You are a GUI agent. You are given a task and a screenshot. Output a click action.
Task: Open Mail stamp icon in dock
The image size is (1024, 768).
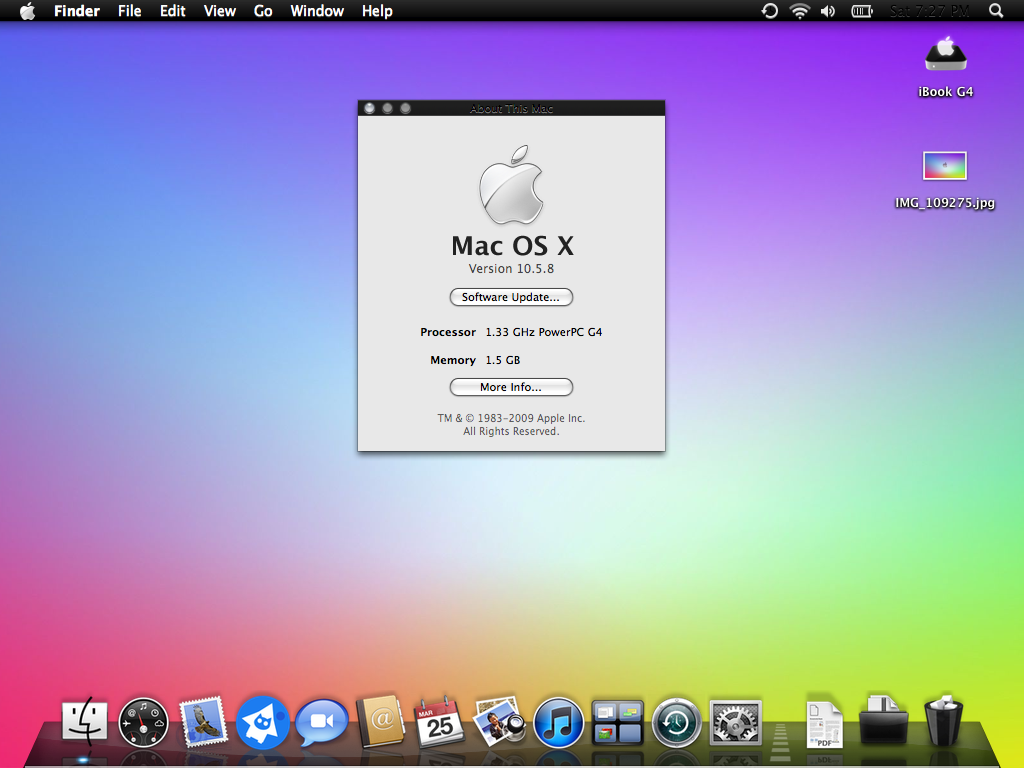pyautogui.click(x=203, y=721)
